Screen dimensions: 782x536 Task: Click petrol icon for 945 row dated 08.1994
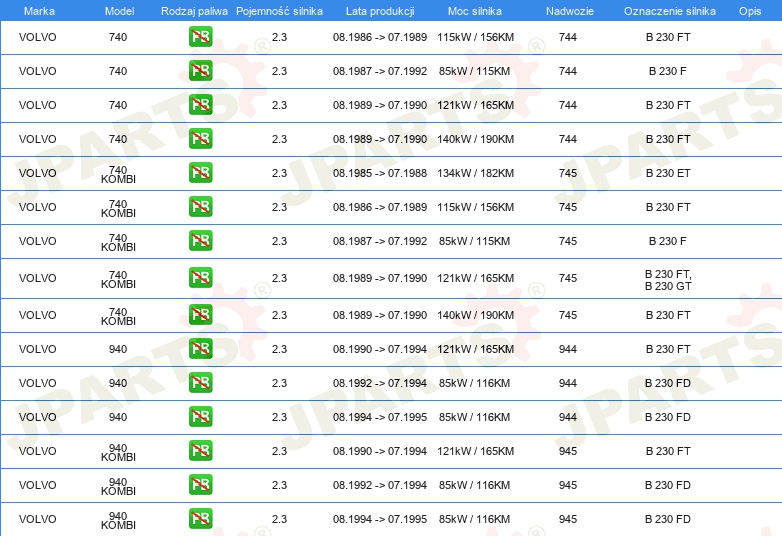(x=200, y=518)
